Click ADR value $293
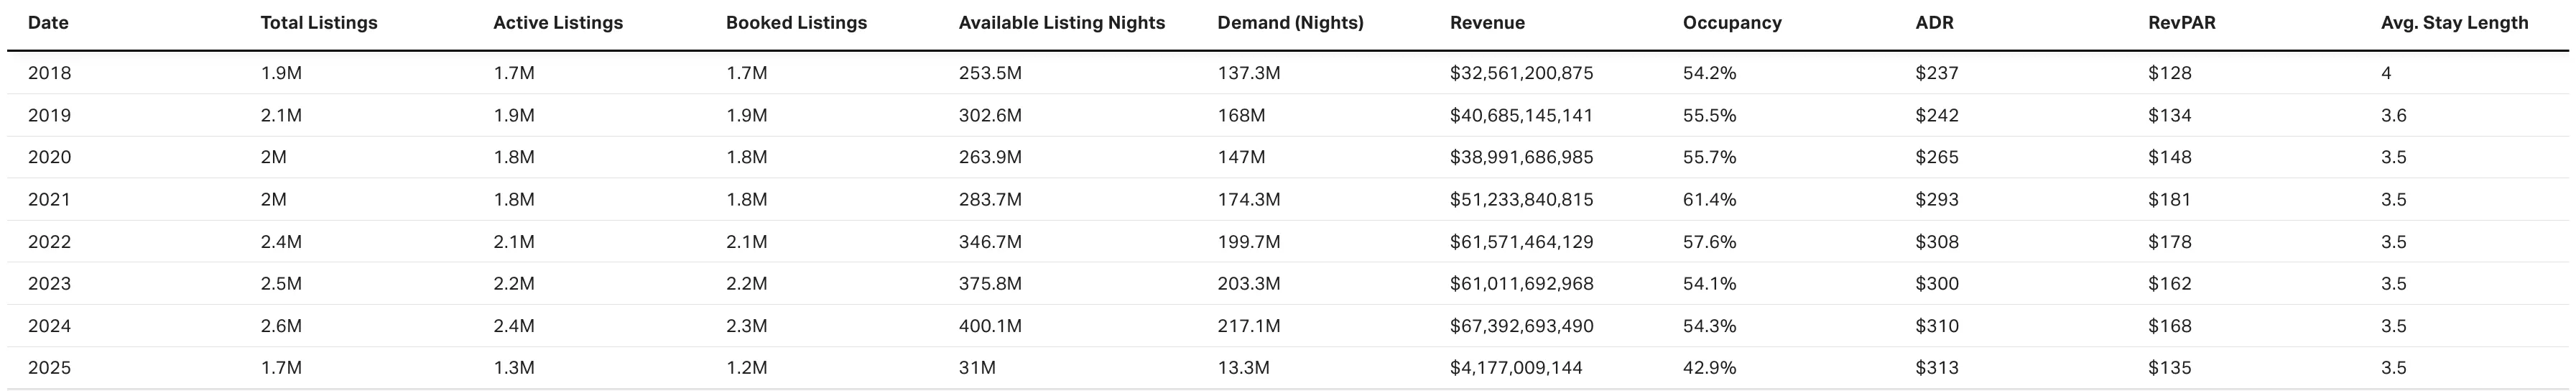The width and height of the screenshot is (2576, 391). click(1937, 200)
